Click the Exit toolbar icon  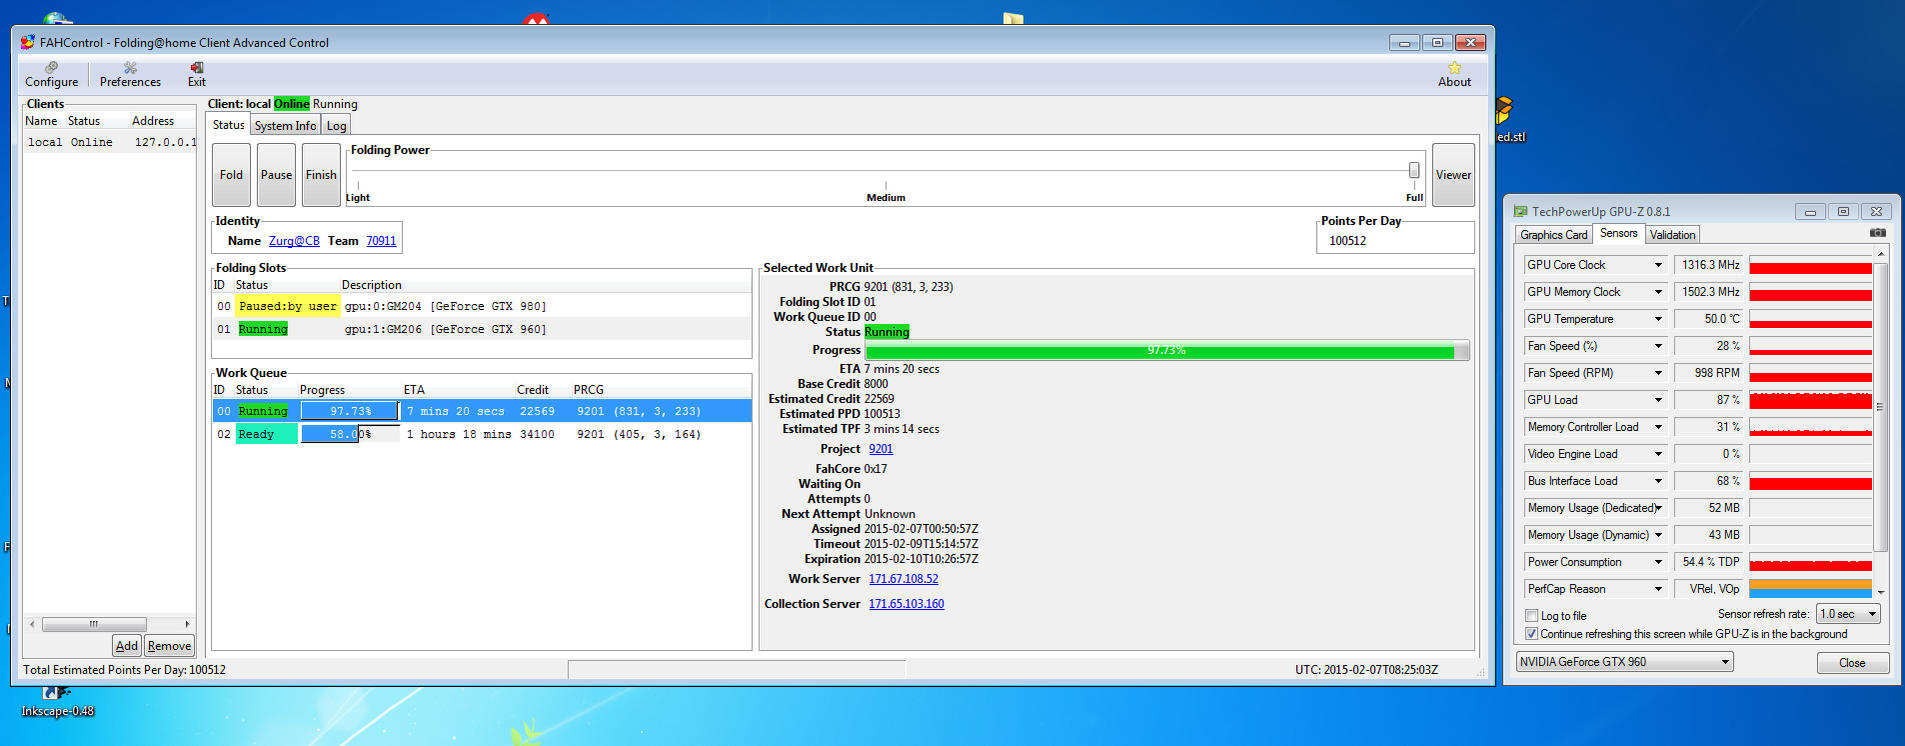(197, 75)
